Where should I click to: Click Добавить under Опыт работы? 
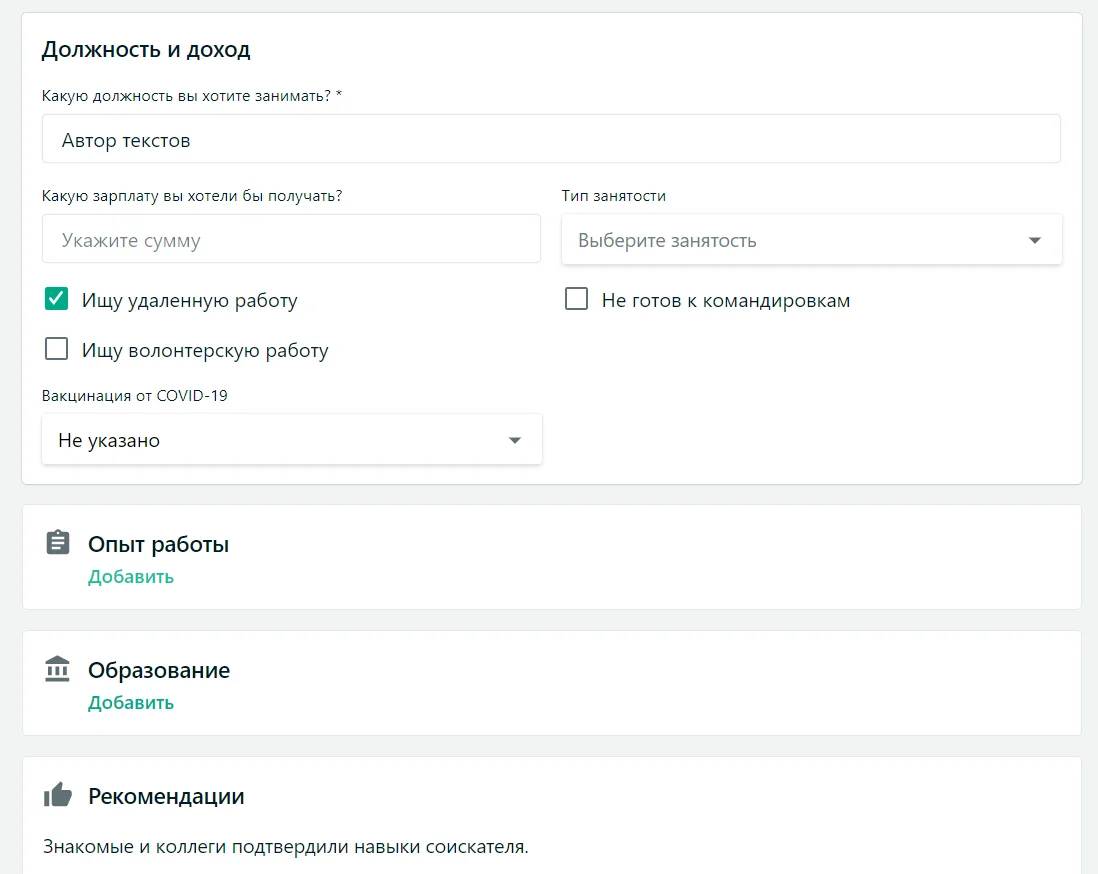click(131, 577)
